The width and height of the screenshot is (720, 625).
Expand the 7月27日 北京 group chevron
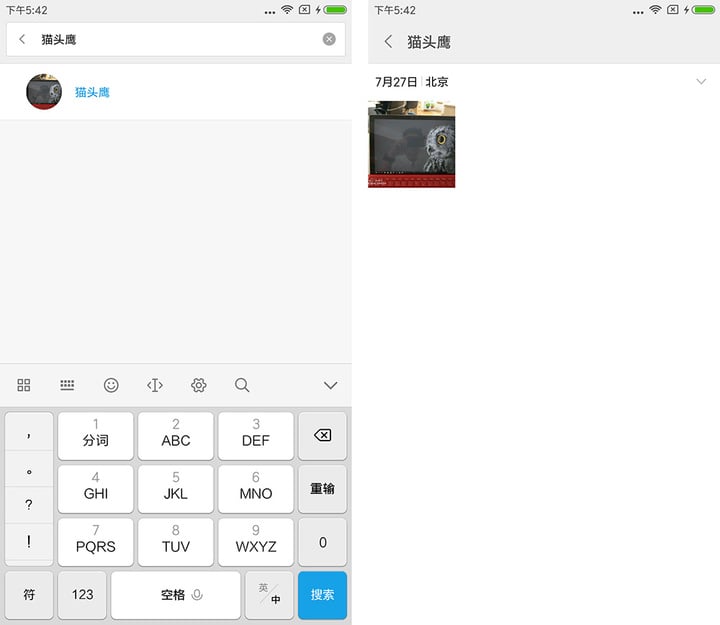(701, 82)
